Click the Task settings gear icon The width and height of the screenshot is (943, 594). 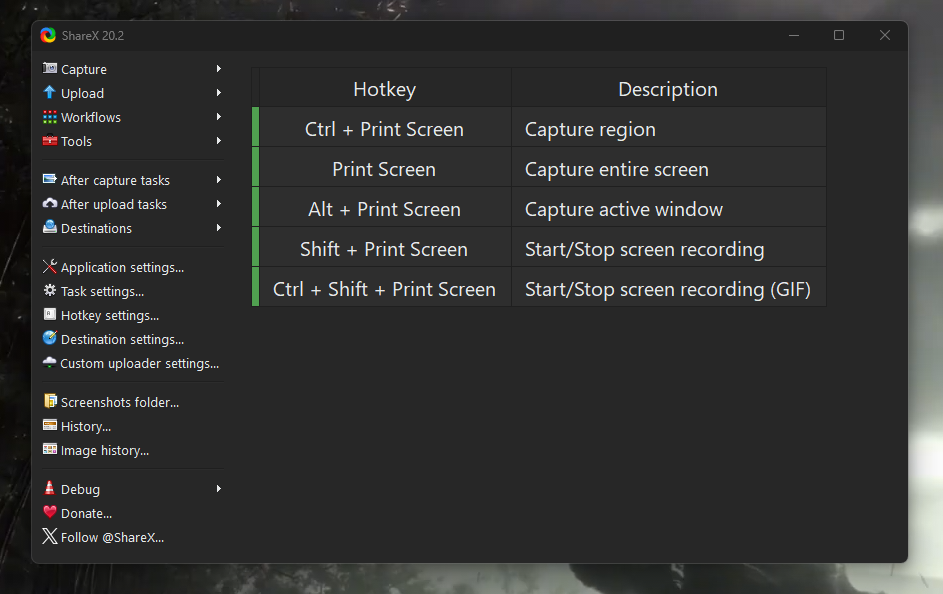point(50,290)
